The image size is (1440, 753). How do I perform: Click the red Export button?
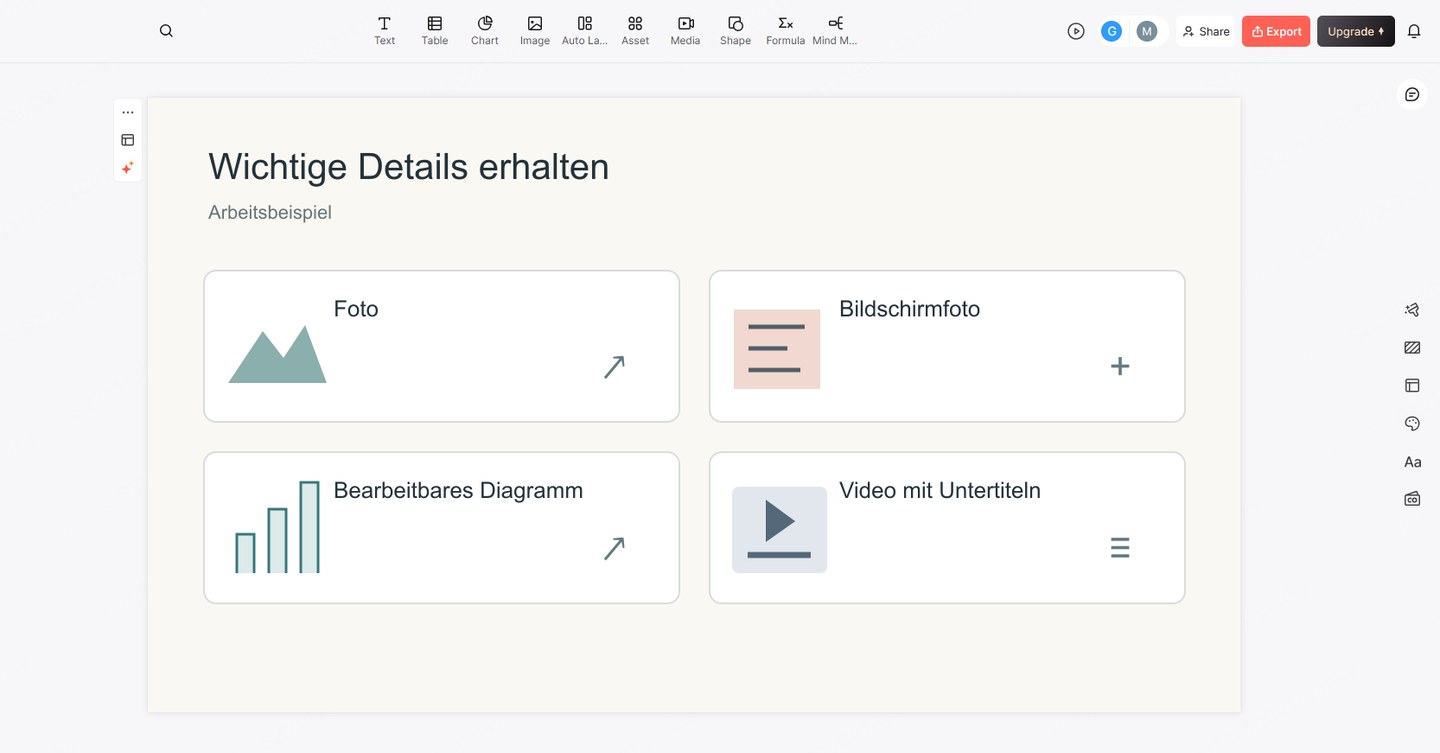click(1276, 31)
